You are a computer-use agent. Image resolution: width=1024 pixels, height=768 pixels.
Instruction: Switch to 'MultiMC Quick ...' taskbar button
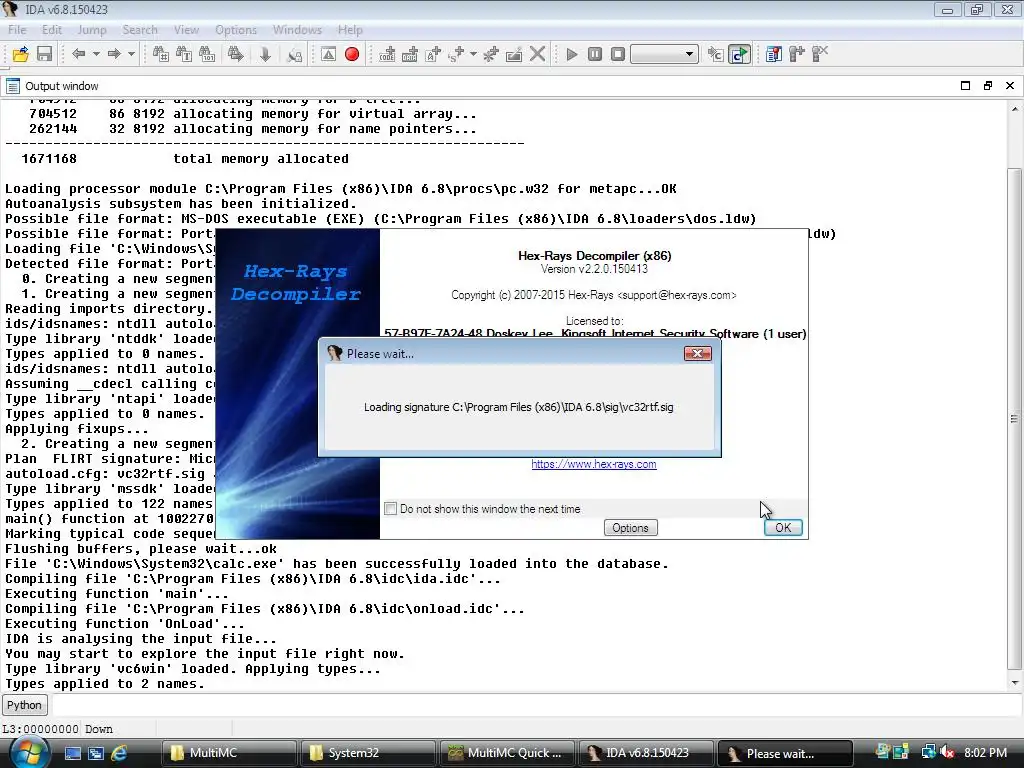click(507, 753)
